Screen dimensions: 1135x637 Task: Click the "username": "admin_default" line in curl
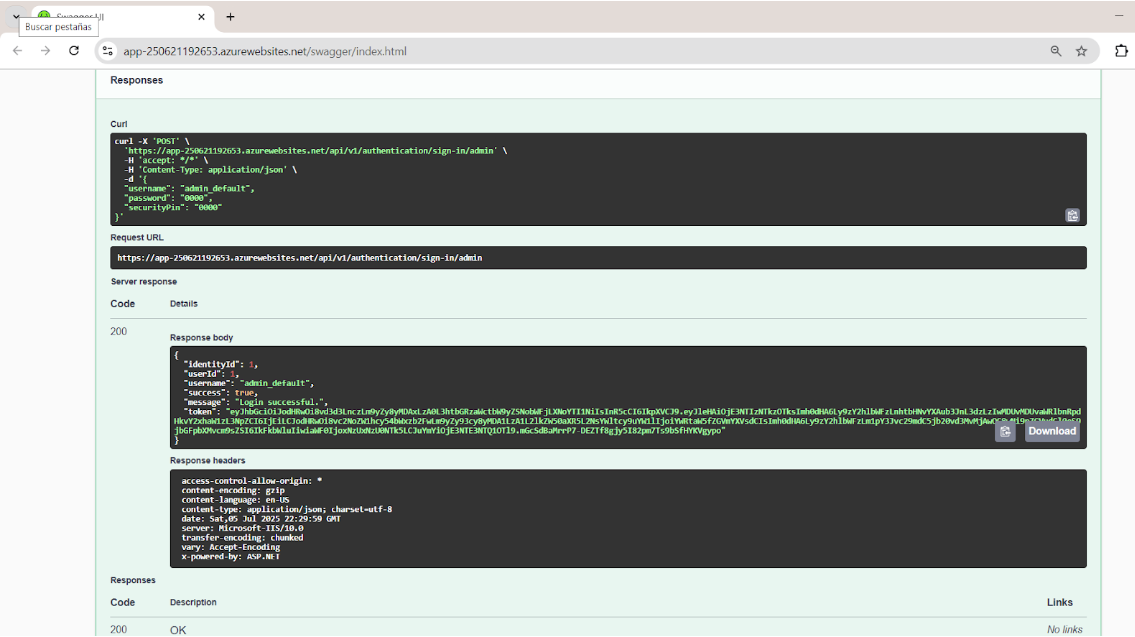(189, 188)
